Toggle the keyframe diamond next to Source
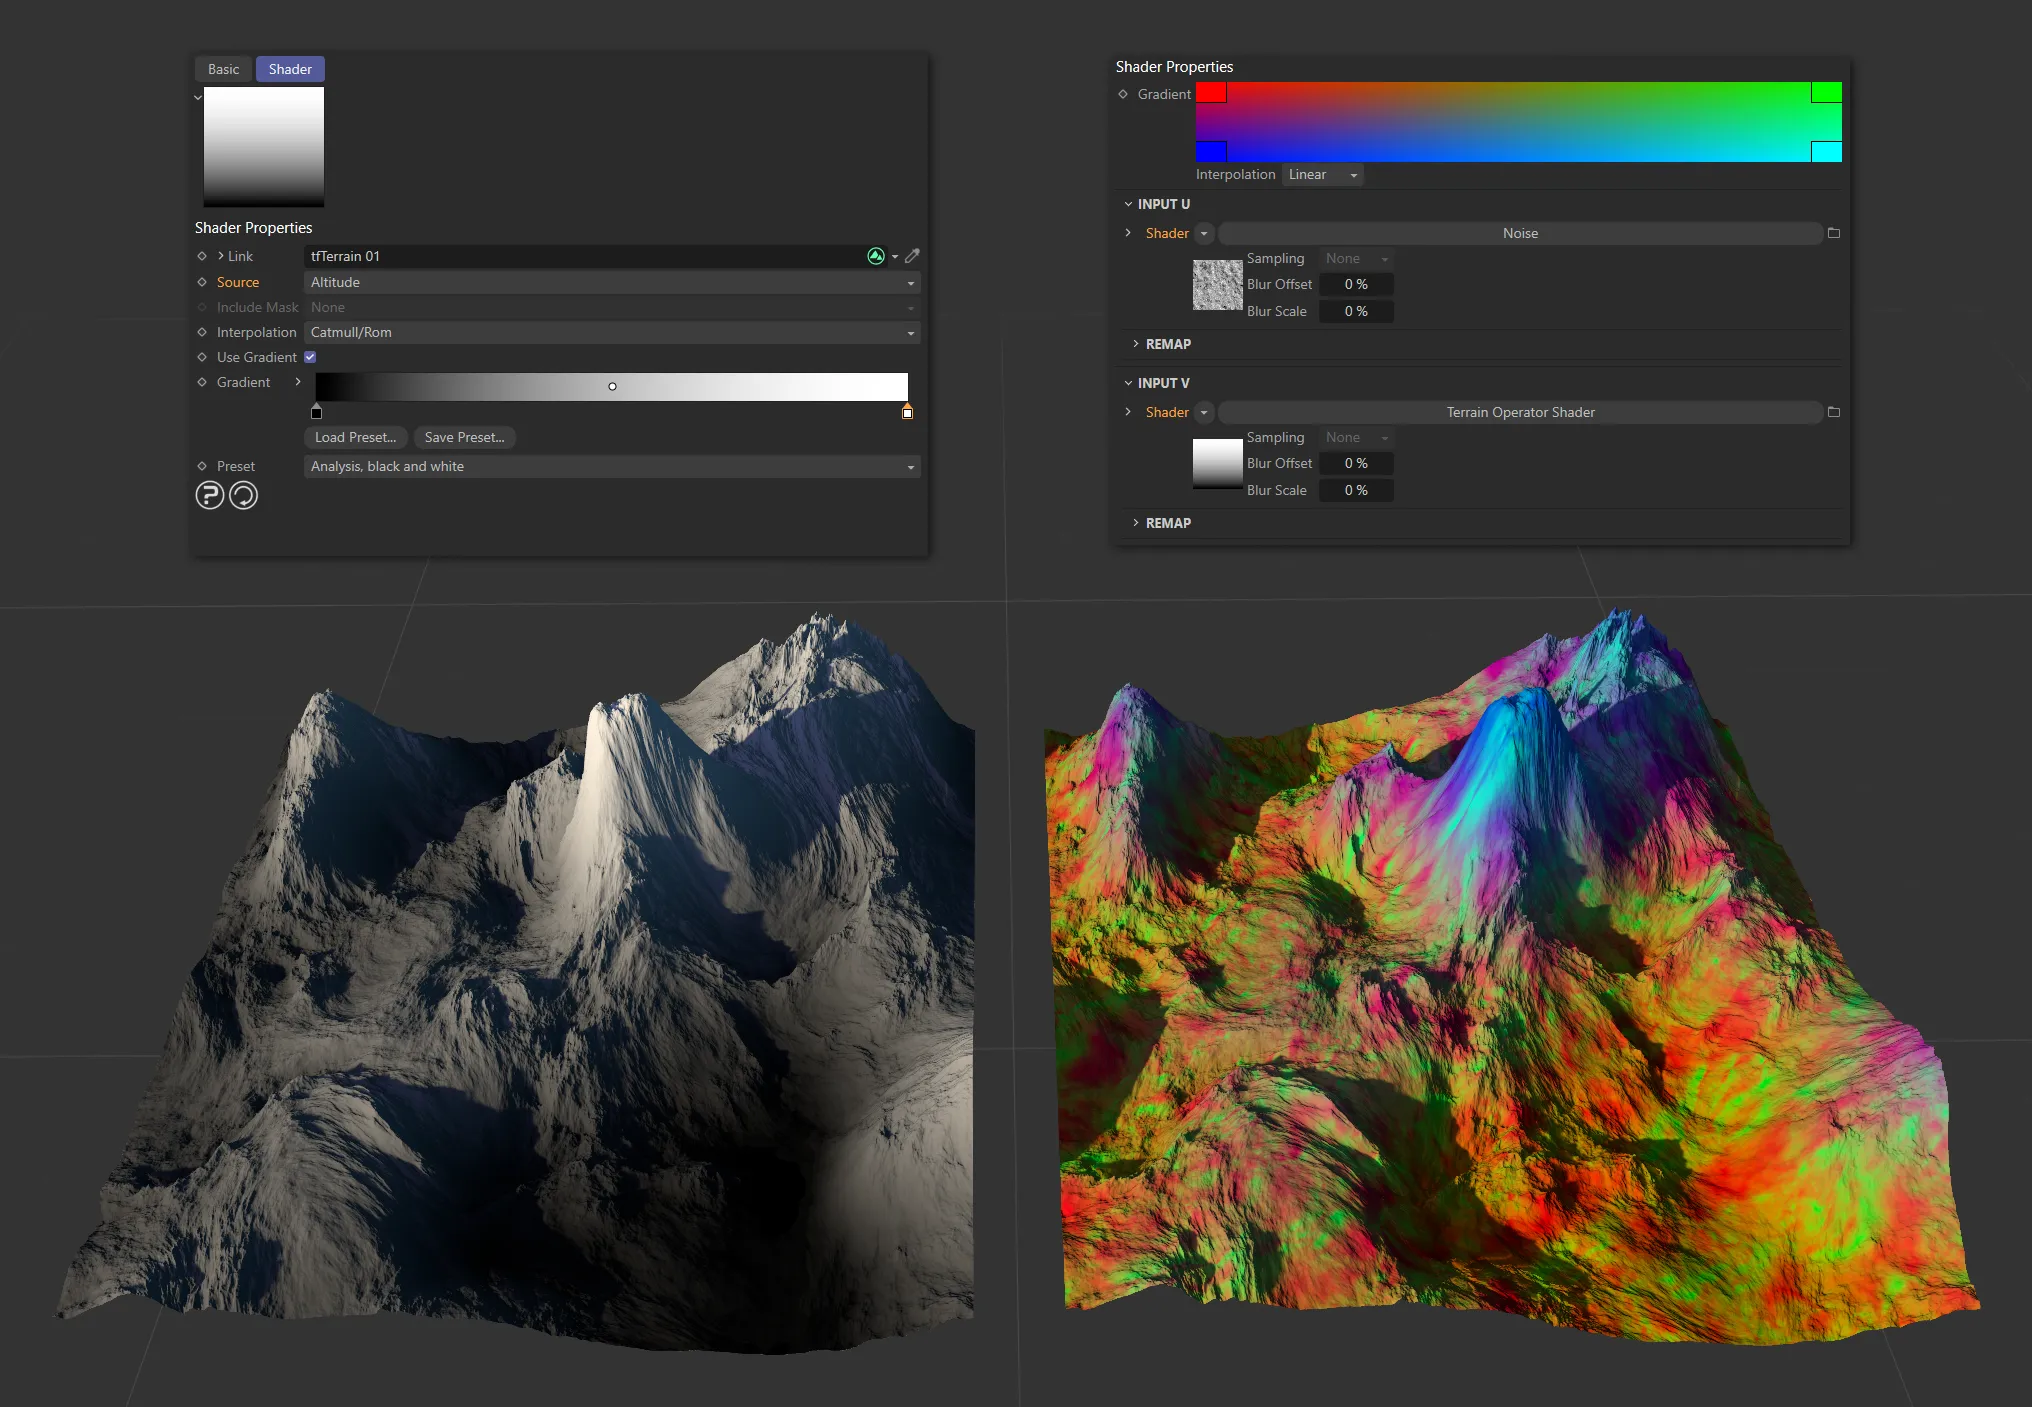Viewport: 2032px width, 1407px height. (202, 282)
